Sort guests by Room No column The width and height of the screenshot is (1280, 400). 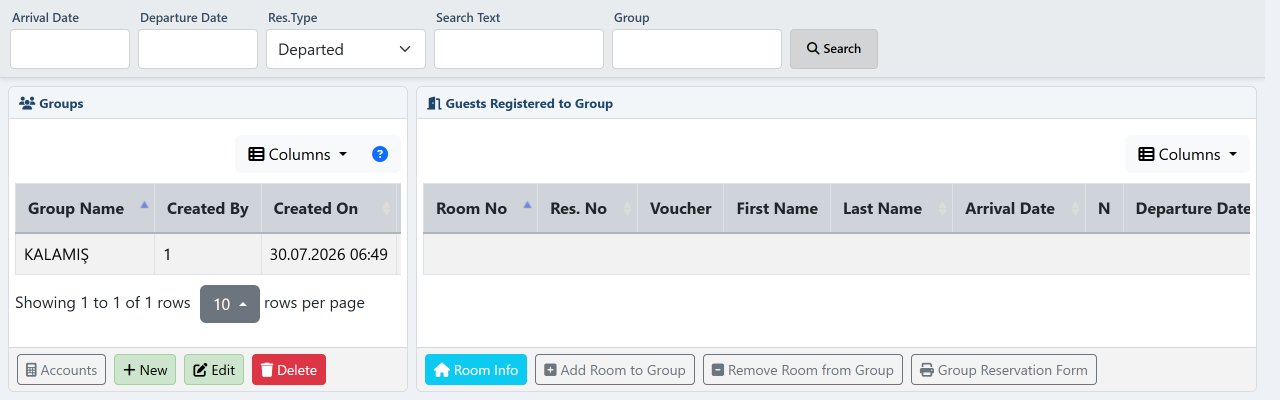[481, 208]
